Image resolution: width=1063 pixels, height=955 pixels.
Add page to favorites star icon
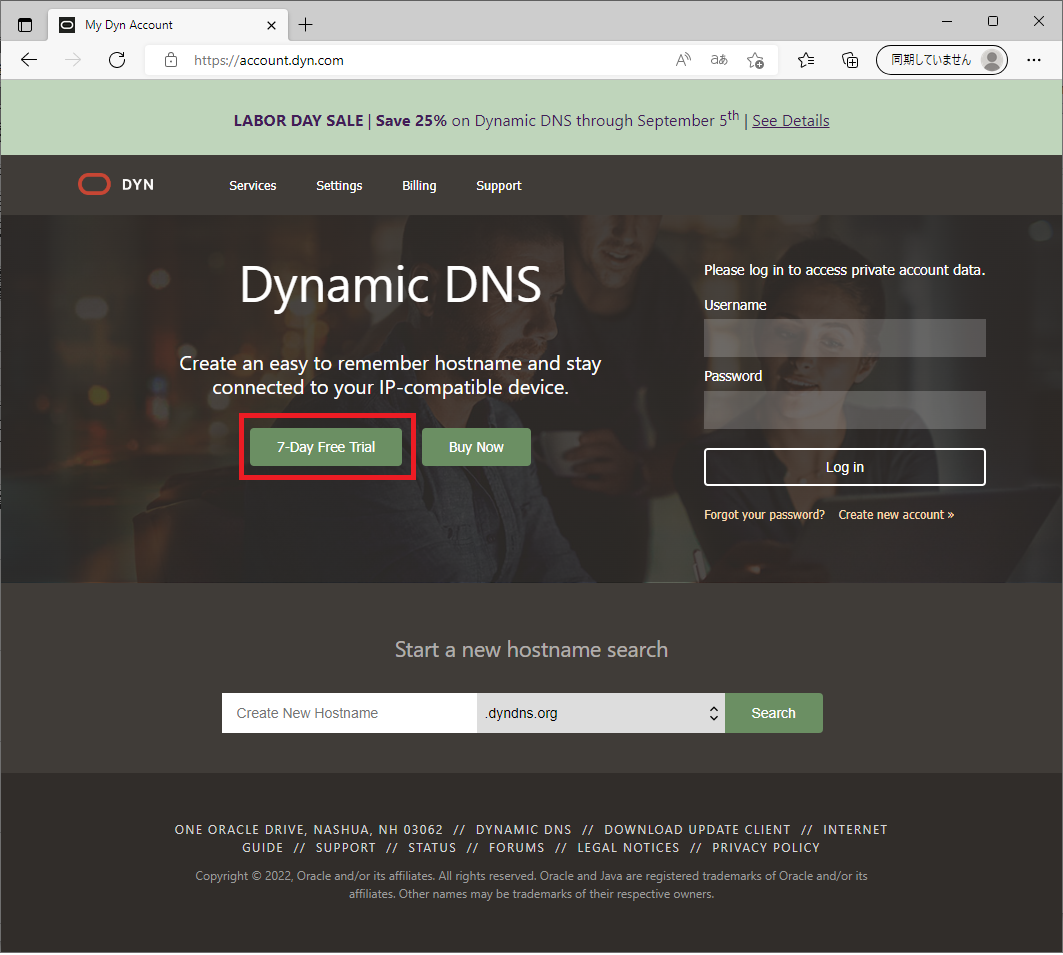click(x=755, y=60)
